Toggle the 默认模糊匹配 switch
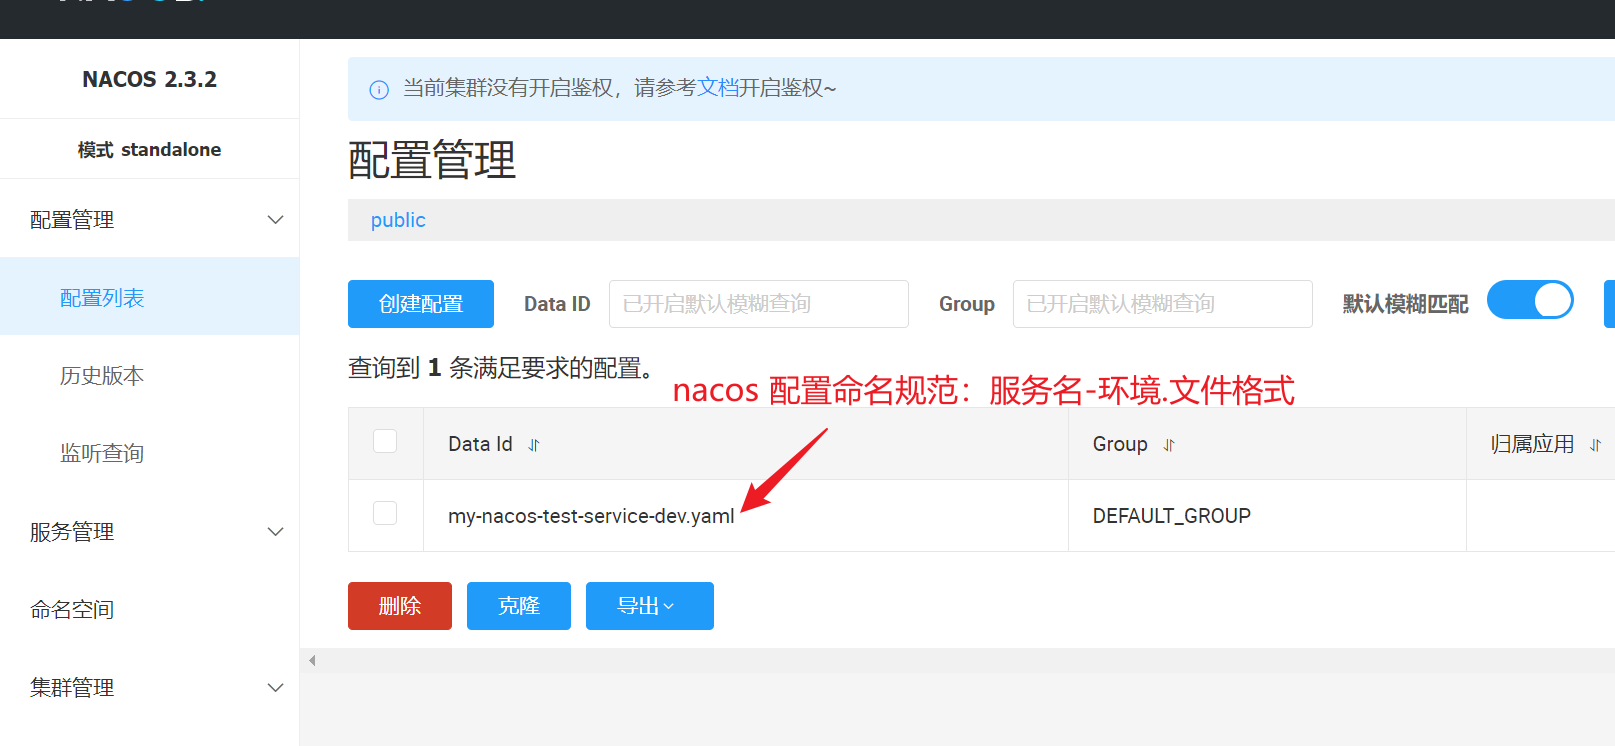This screenshot has height=746, width=1615. click(1530, 300)
